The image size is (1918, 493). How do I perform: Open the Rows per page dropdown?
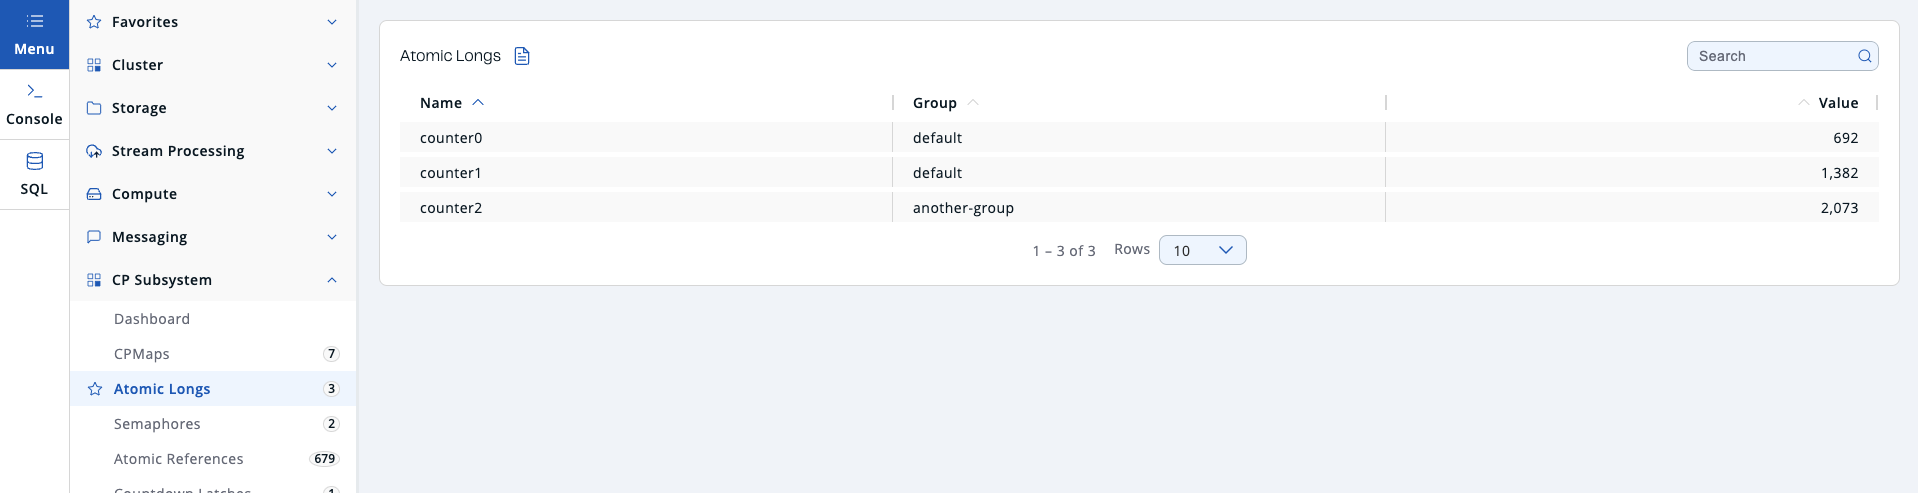pos(1202,250)
